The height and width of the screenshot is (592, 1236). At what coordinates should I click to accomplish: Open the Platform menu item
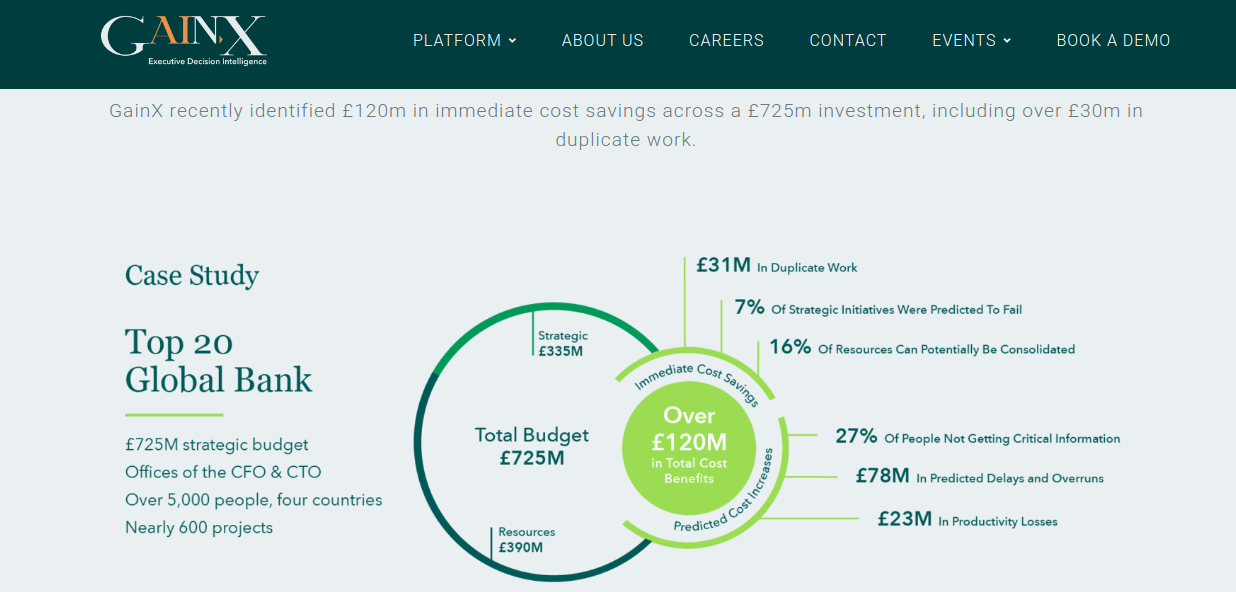pos(457,41)
